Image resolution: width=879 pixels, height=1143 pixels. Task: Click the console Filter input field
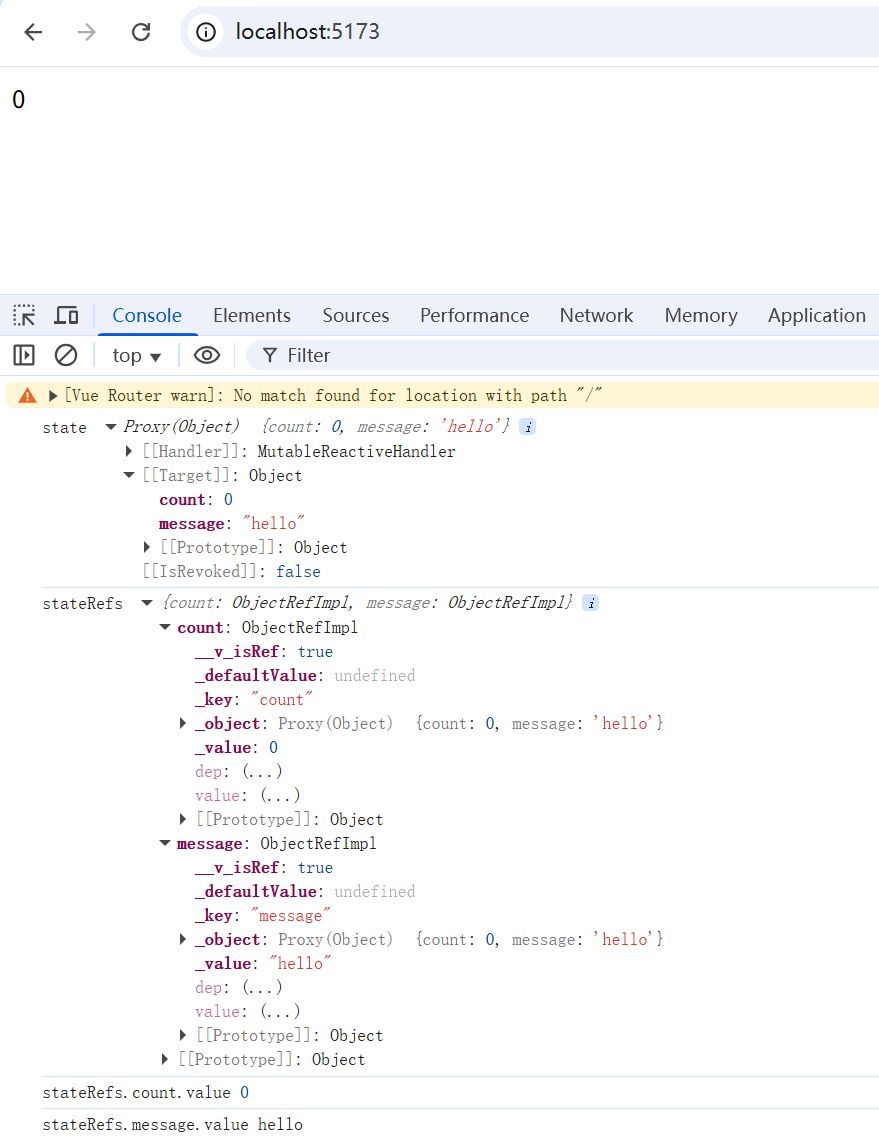coord(562,356)
